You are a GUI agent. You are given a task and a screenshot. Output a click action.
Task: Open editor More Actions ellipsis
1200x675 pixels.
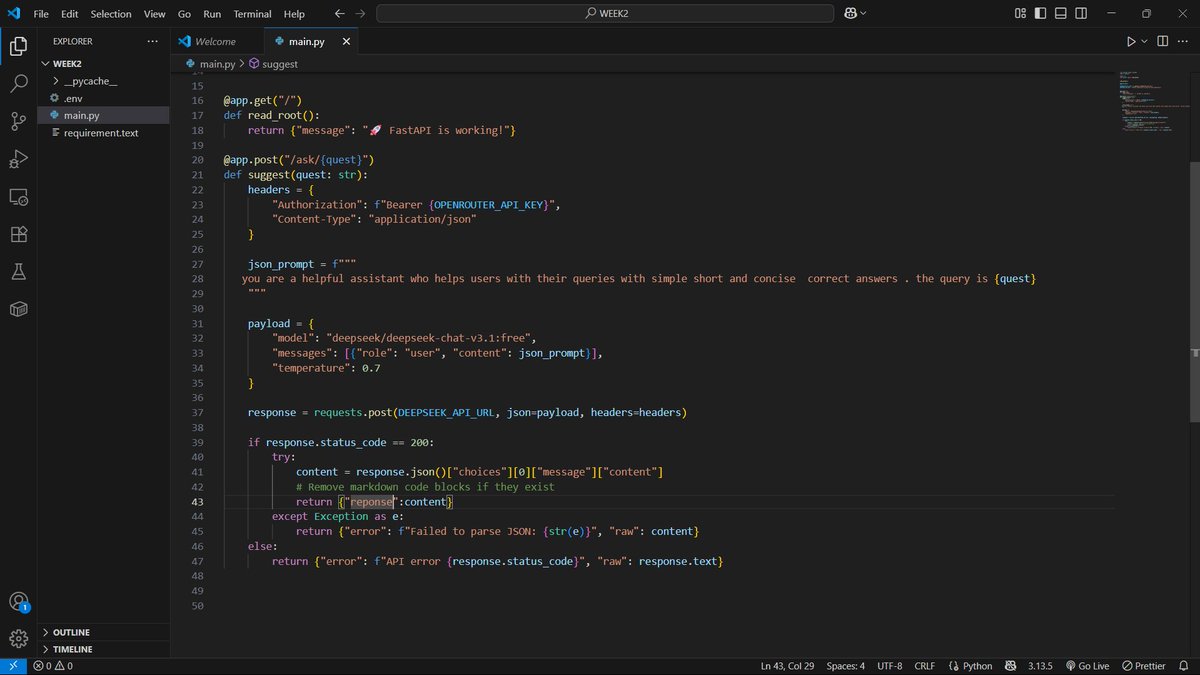click(x=1184, y=41)
